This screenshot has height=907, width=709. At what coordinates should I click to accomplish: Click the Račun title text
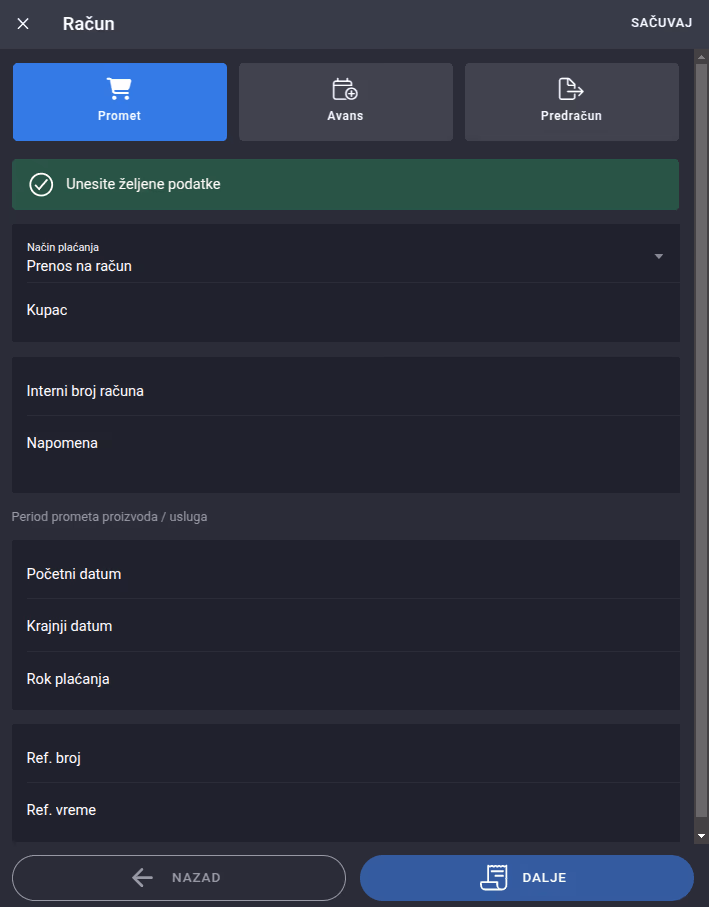point(88,24)
